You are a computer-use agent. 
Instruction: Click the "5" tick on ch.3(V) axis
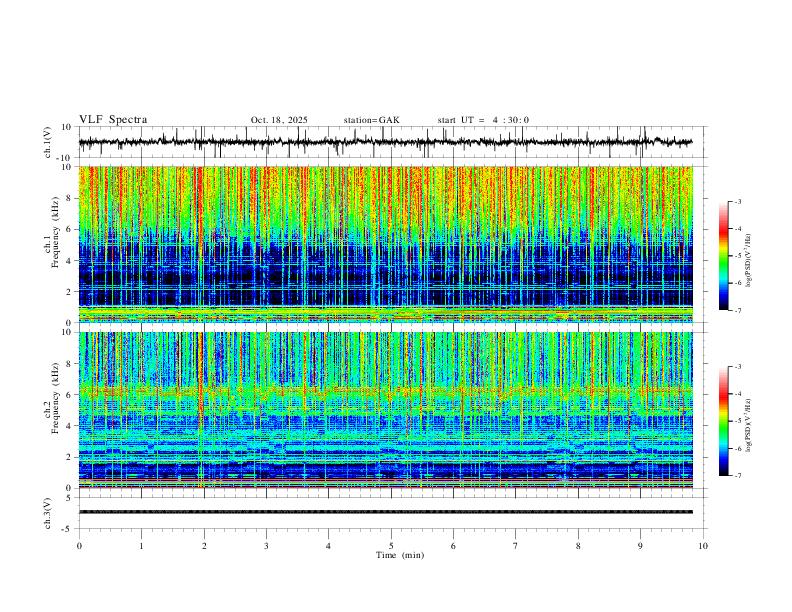click(x=69, y=498)
